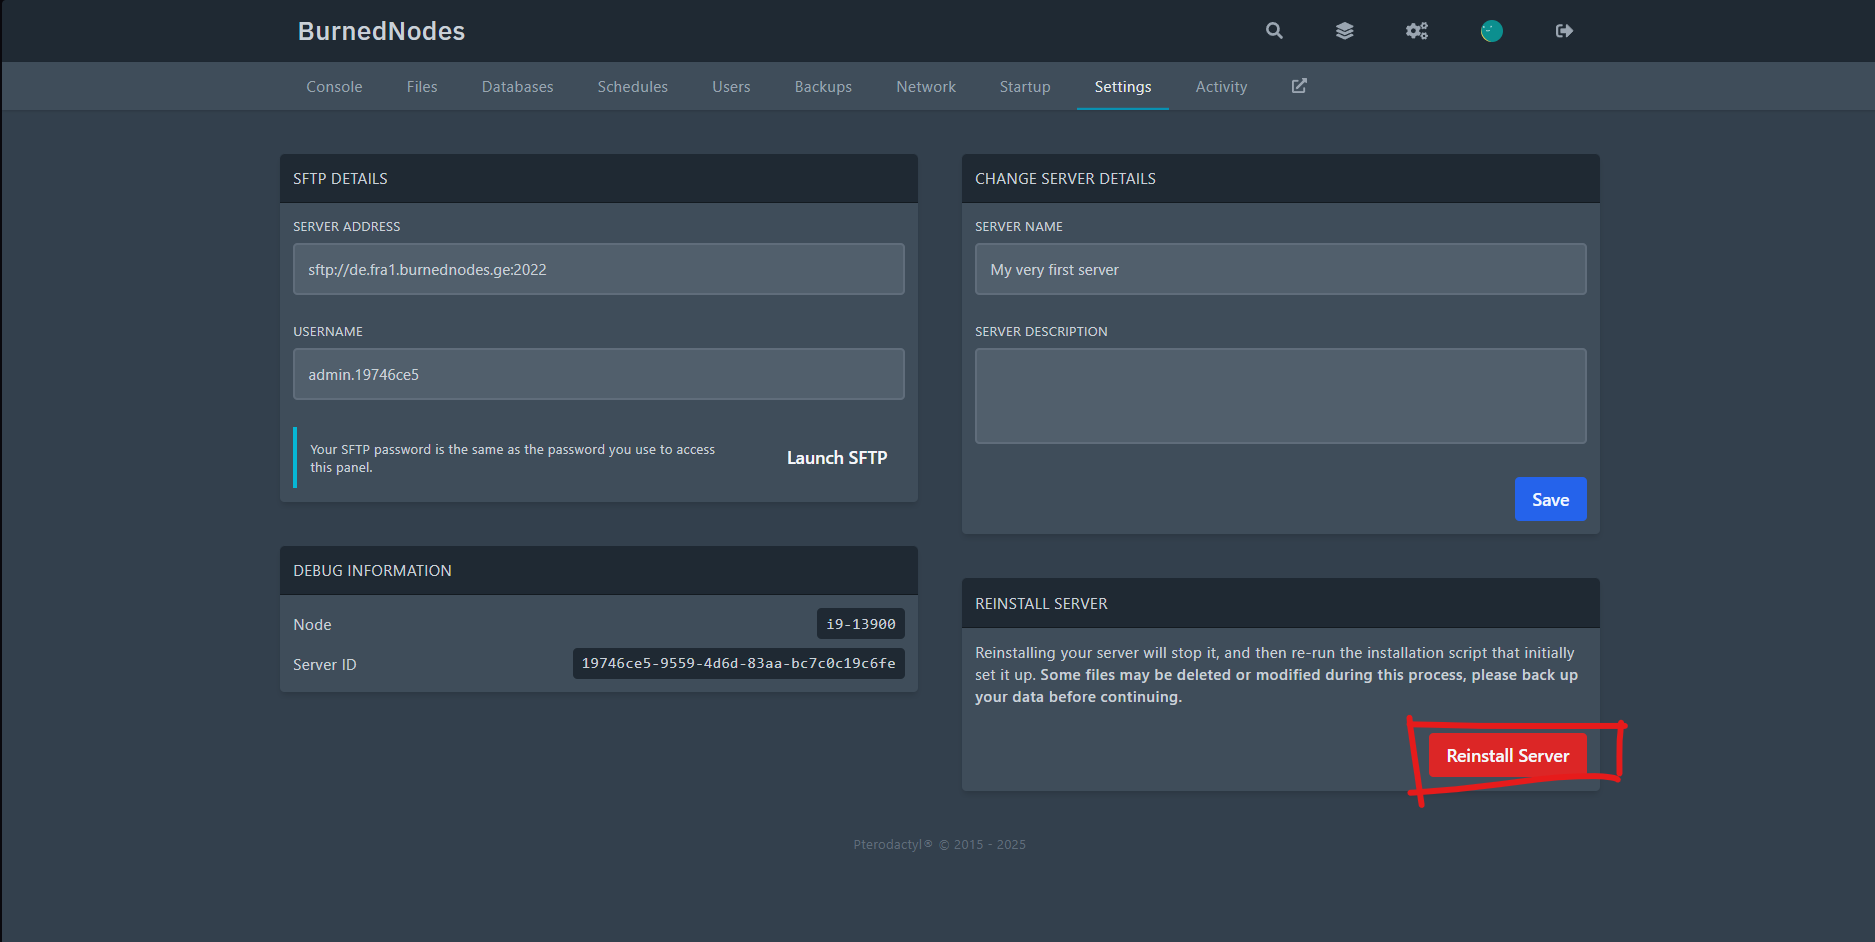Select the Settings tab
The width and height of the screenshot is (1875, 942).
click(1123, 87)
